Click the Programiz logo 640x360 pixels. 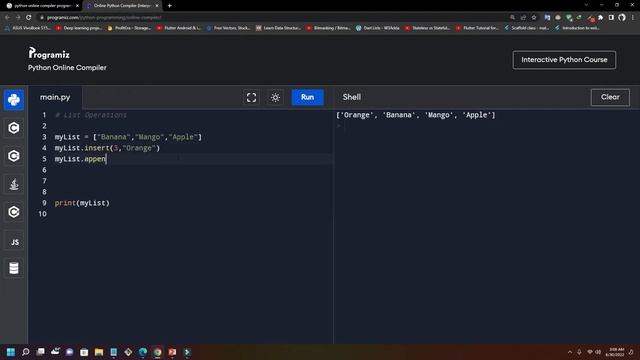tap(49, 53)
